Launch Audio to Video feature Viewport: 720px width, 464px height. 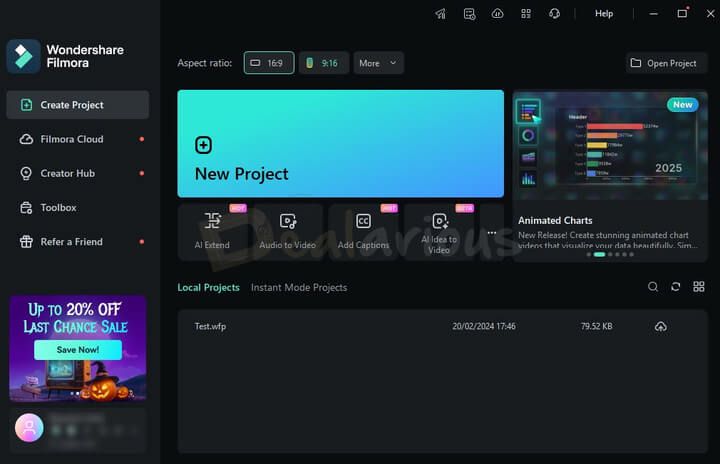288,231
